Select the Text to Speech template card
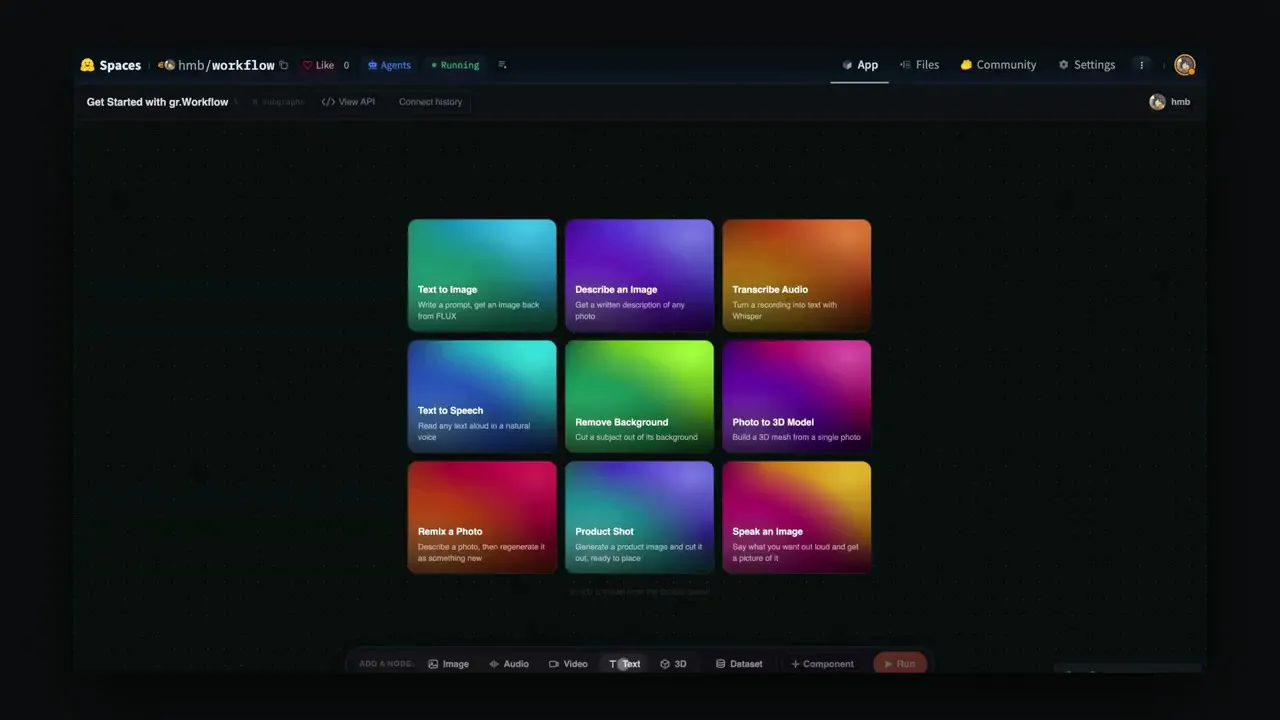The width and height of the screenshot is (1280, 720). (482, 396)
